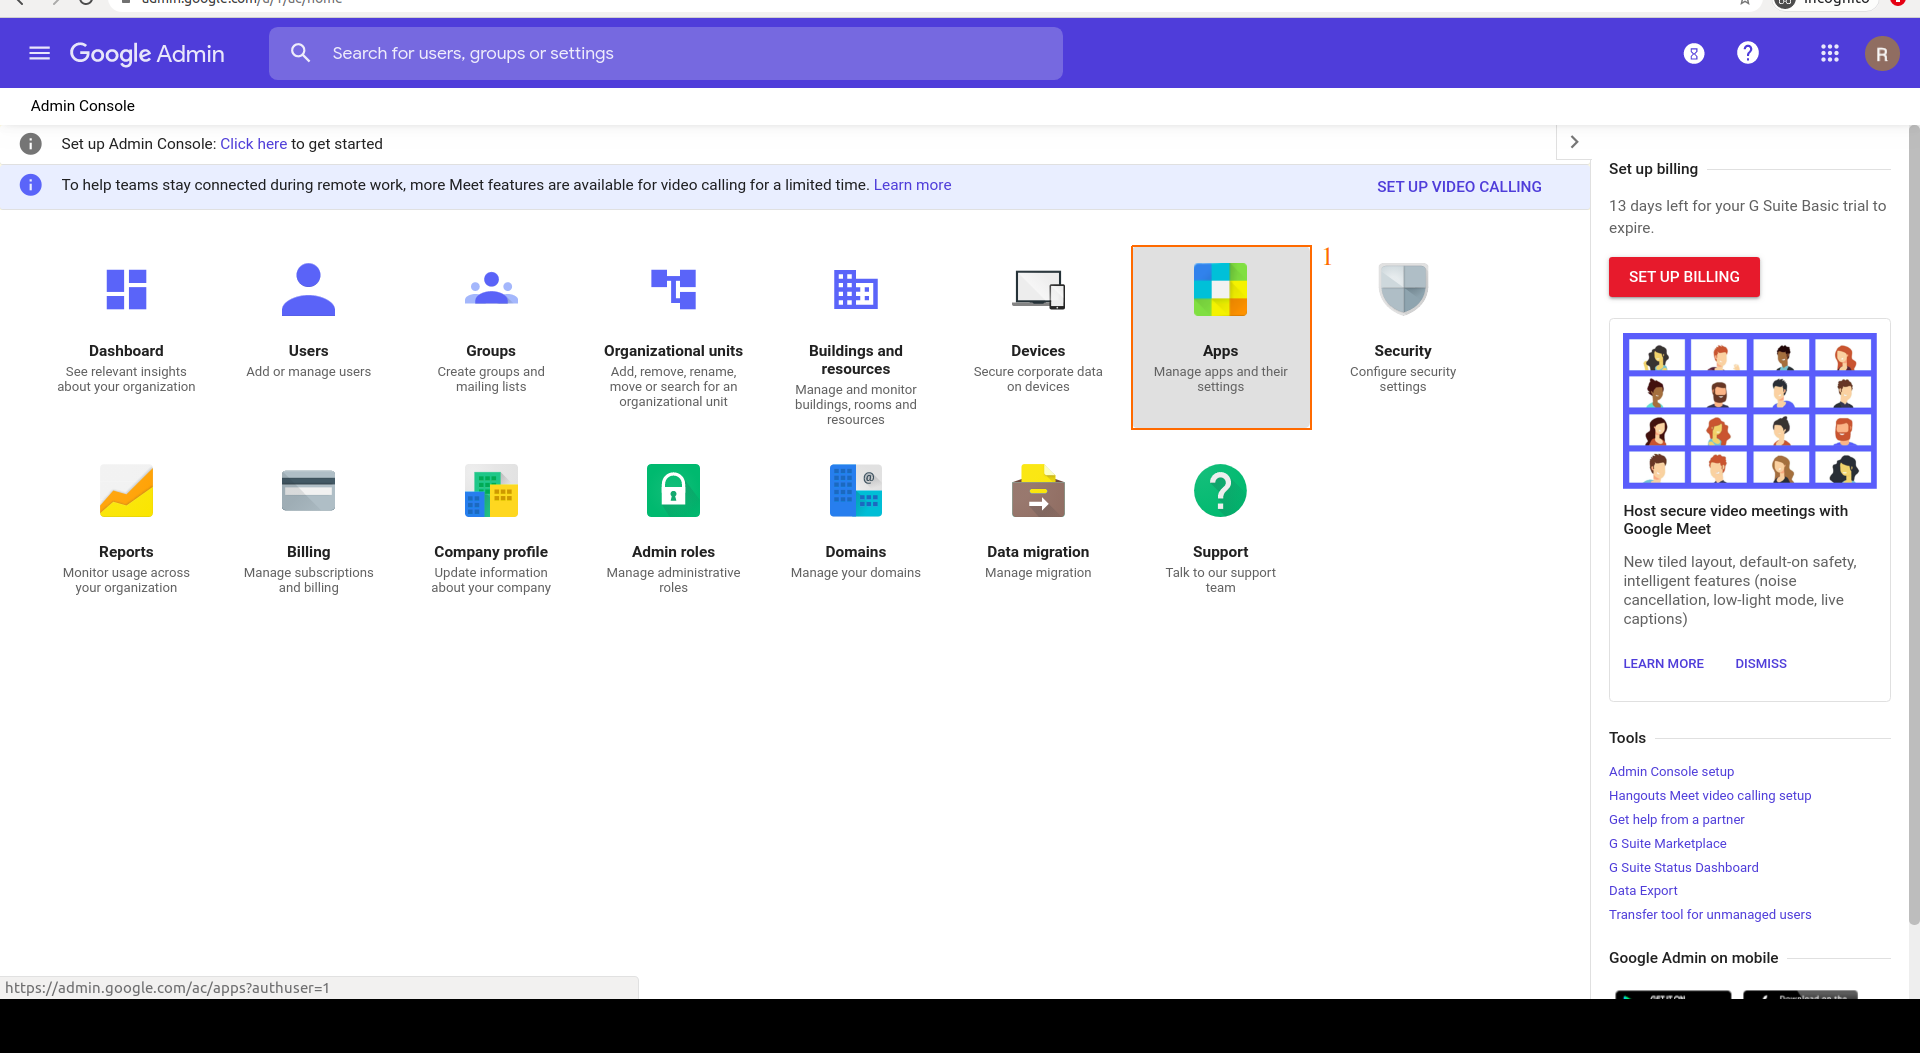This screenshot has width=1920, height=1053.
Task: Open Learn more about Meet features
Action: (912, 185)
